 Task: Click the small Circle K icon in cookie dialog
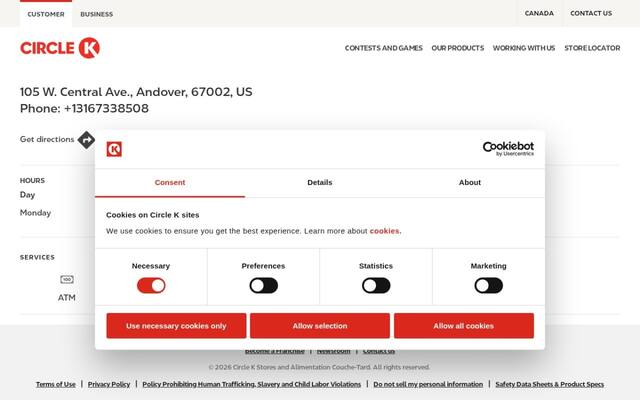[114, 149]
